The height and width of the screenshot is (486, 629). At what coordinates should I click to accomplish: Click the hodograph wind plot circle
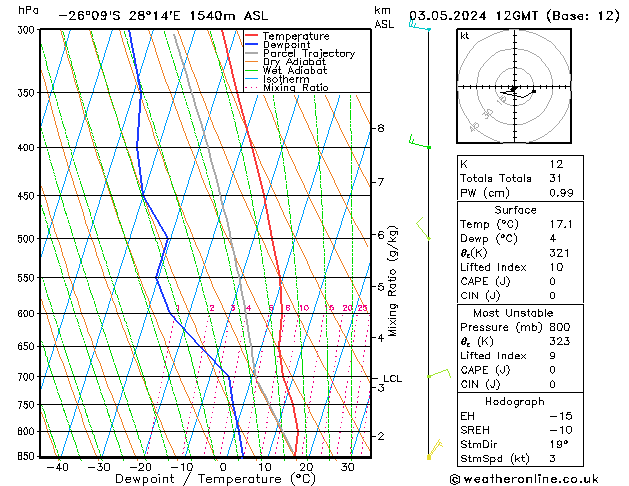514,86
